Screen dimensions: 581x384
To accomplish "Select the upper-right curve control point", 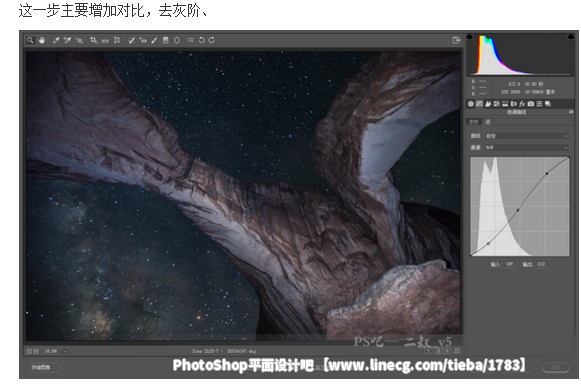I will (x=547, y=173).
